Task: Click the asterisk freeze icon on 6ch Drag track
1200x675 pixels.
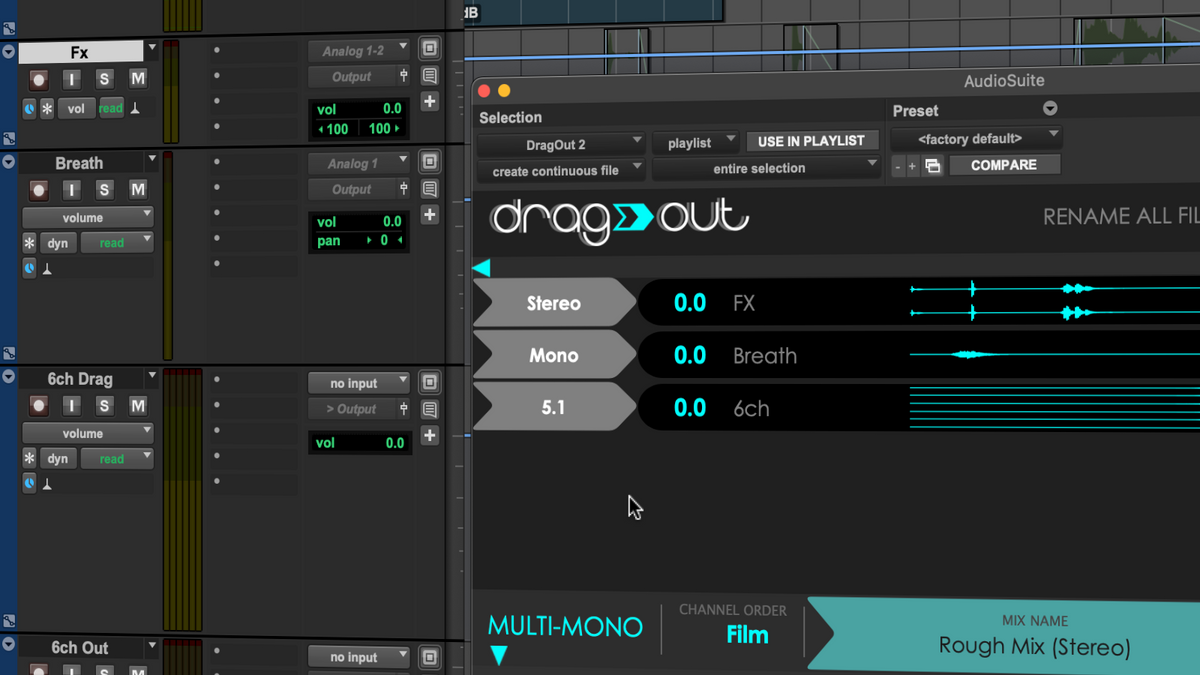Action: click(x=29, y=459)
